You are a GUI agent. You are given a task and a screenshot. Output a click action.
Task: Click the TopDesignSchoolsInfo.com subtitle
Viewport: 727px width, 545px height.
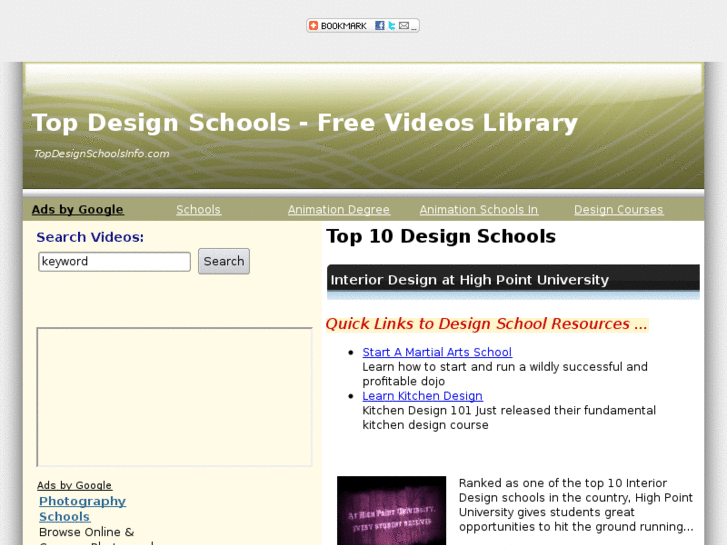(102, 154)
